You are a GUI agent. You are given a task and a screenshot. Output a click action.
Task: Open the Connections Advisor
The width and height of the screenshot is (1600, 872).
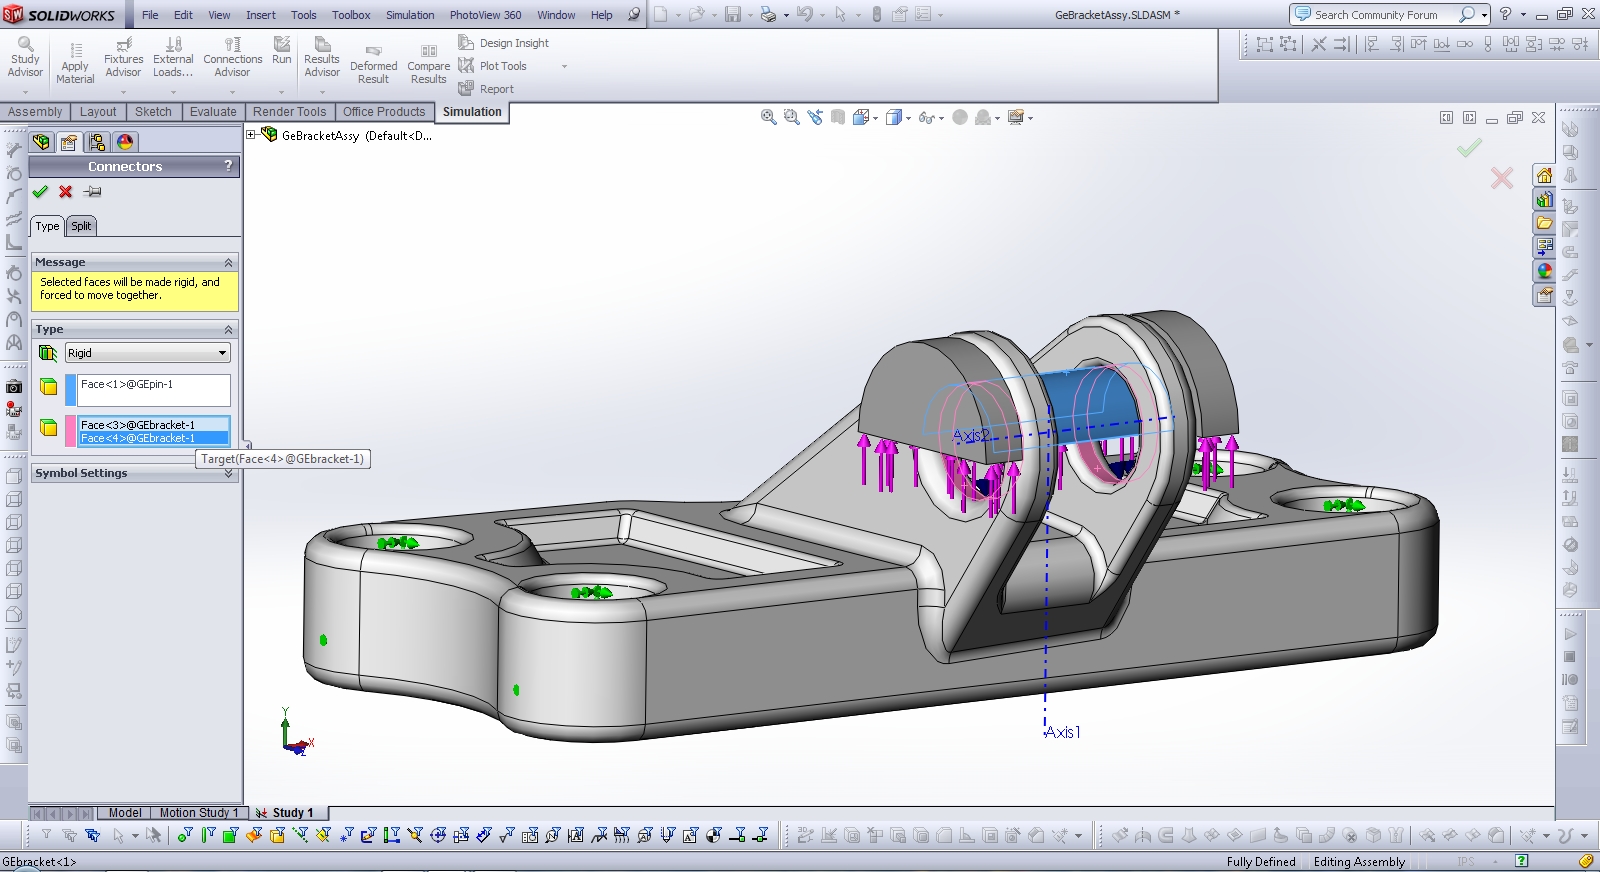[232, 58]
